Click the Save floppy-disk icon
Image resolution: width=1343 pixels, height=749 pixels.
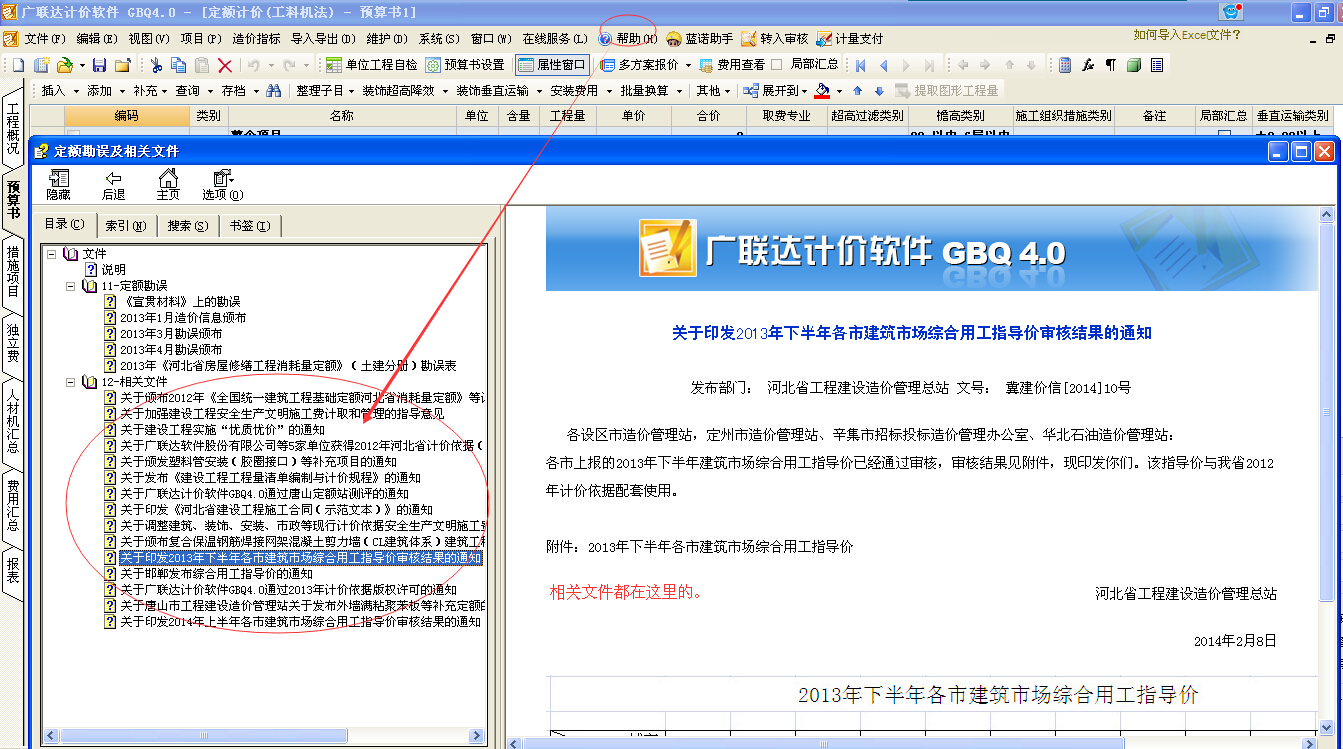coord(99,65)
